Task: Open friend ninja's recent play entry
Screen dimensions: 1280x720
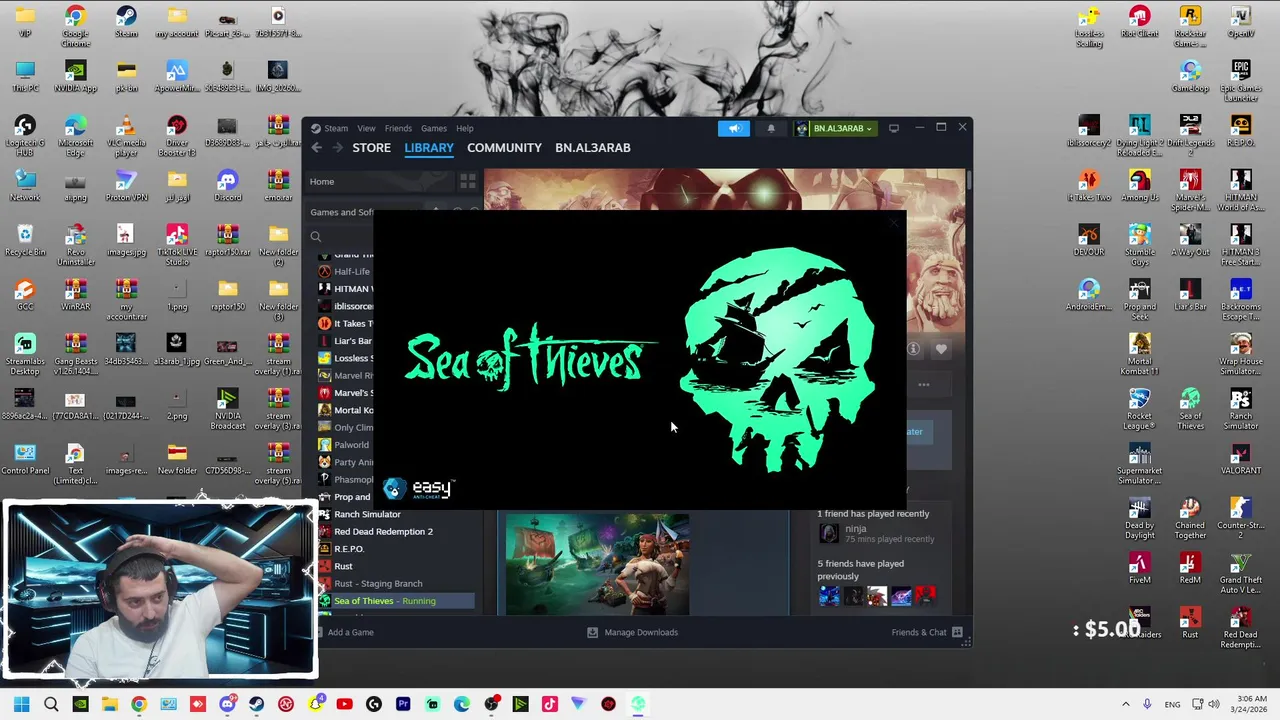Action: point(876,534)
